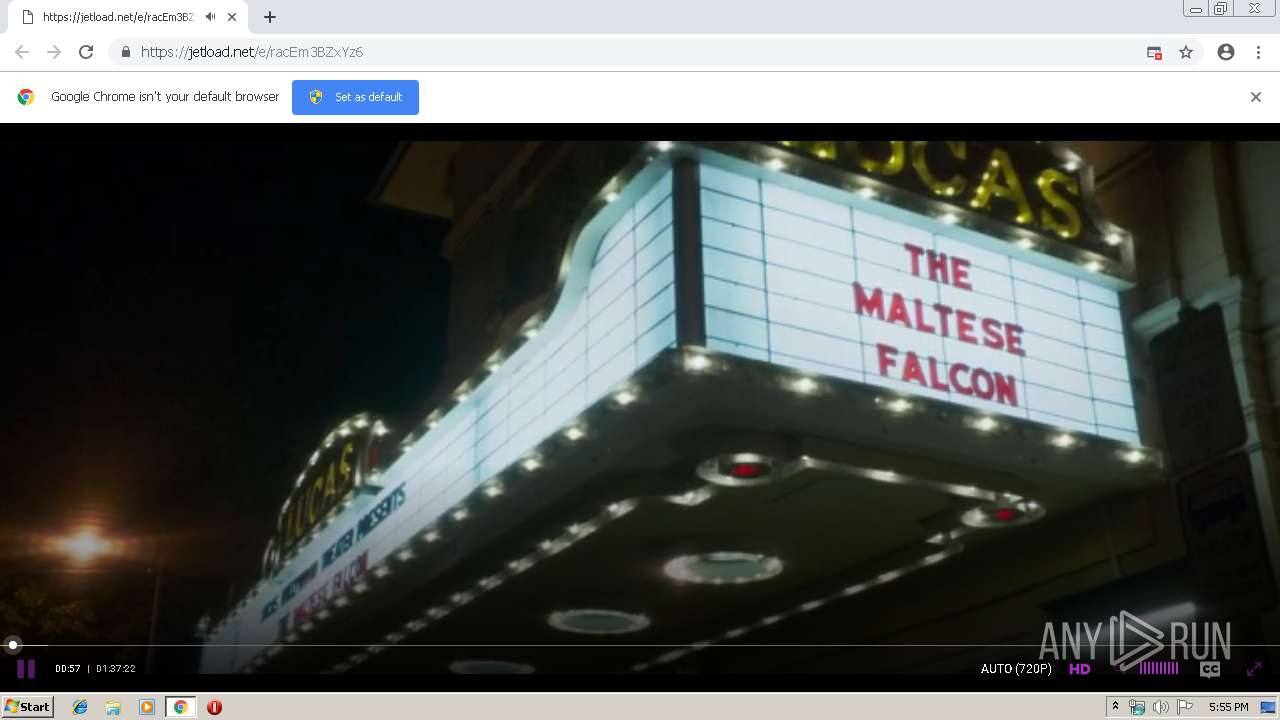Viewport: 1280px width, 720px height.
Task: Launch Windows Media Player from the taskbar
Action: point(147,707)
